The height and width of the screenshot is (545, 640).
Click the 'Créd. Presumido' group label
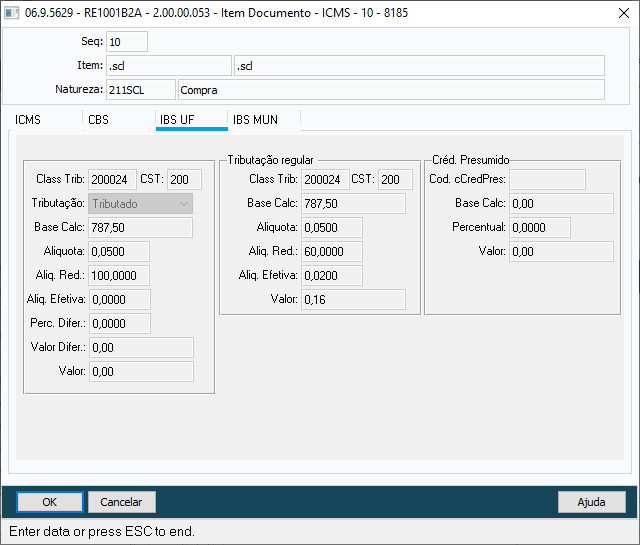(471, 160)
